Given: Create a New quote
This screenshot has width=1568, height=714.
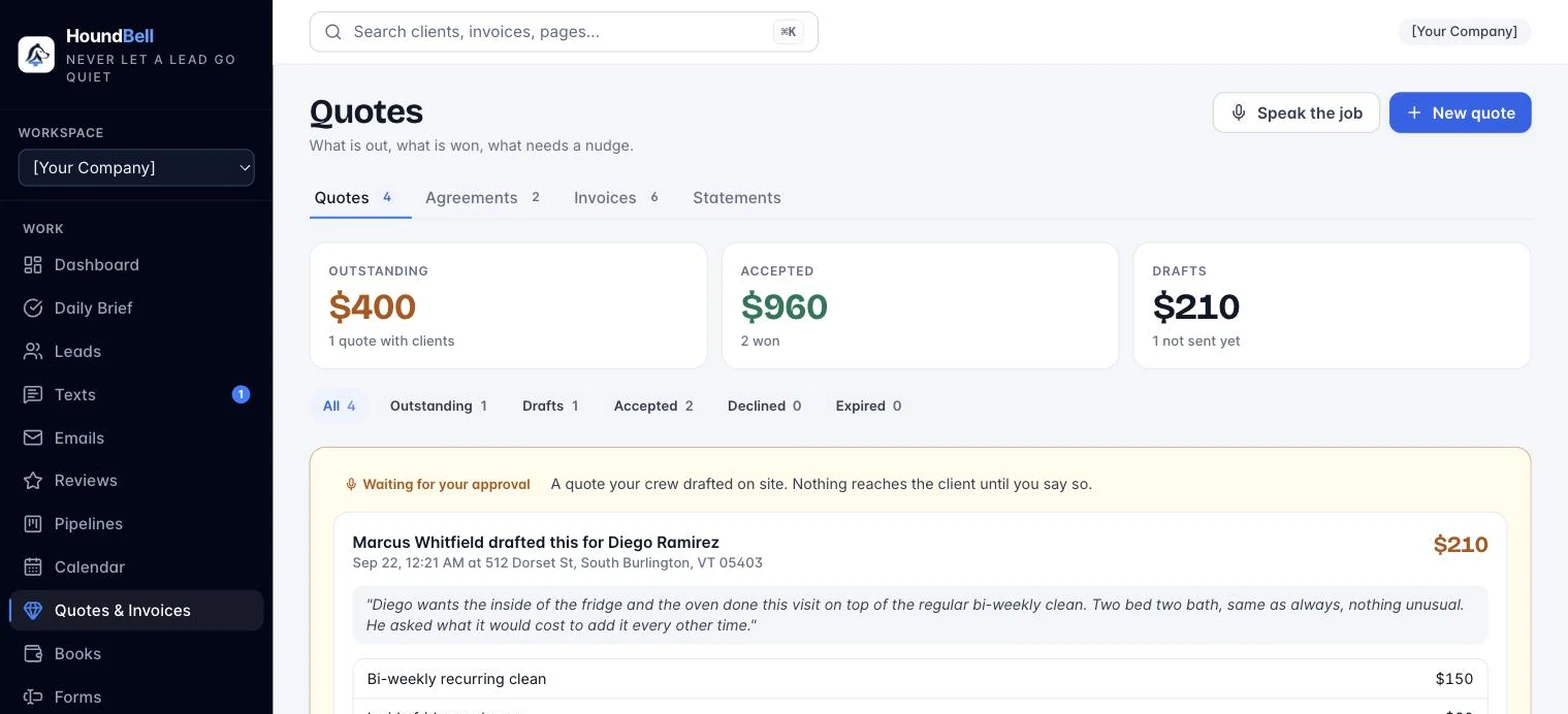Looking at the screenshot, I should (1460, 113).
